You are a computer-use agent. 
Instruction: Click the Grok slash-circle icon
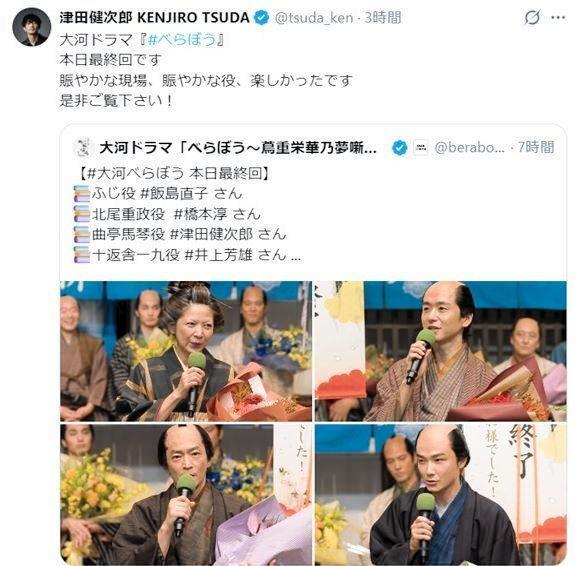point(532,17)
